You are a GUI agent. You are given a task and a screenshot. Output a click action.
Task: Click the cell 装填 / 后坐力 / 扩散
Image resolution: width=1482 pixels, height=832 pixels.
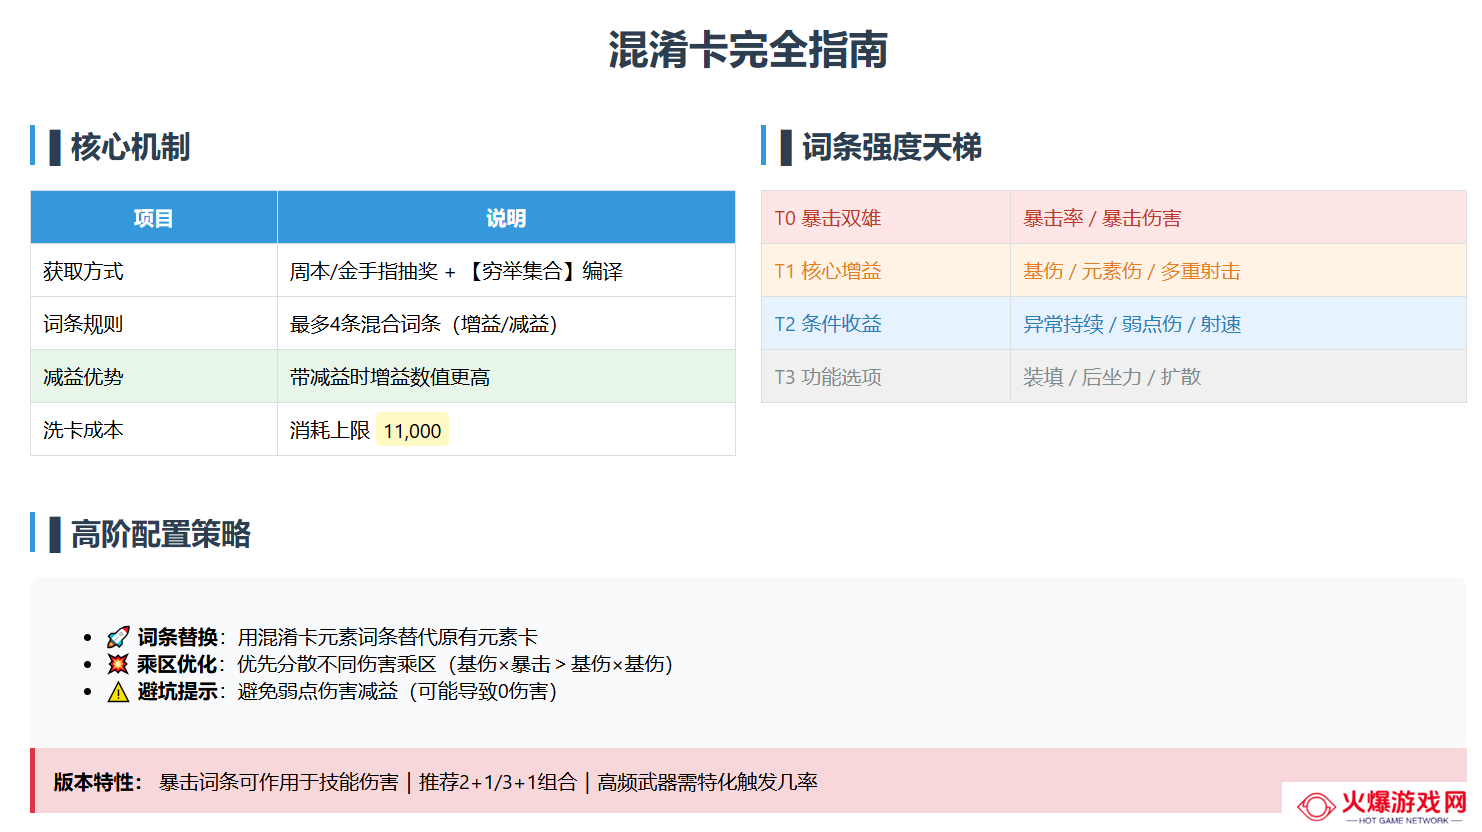tap(1238, 377)
